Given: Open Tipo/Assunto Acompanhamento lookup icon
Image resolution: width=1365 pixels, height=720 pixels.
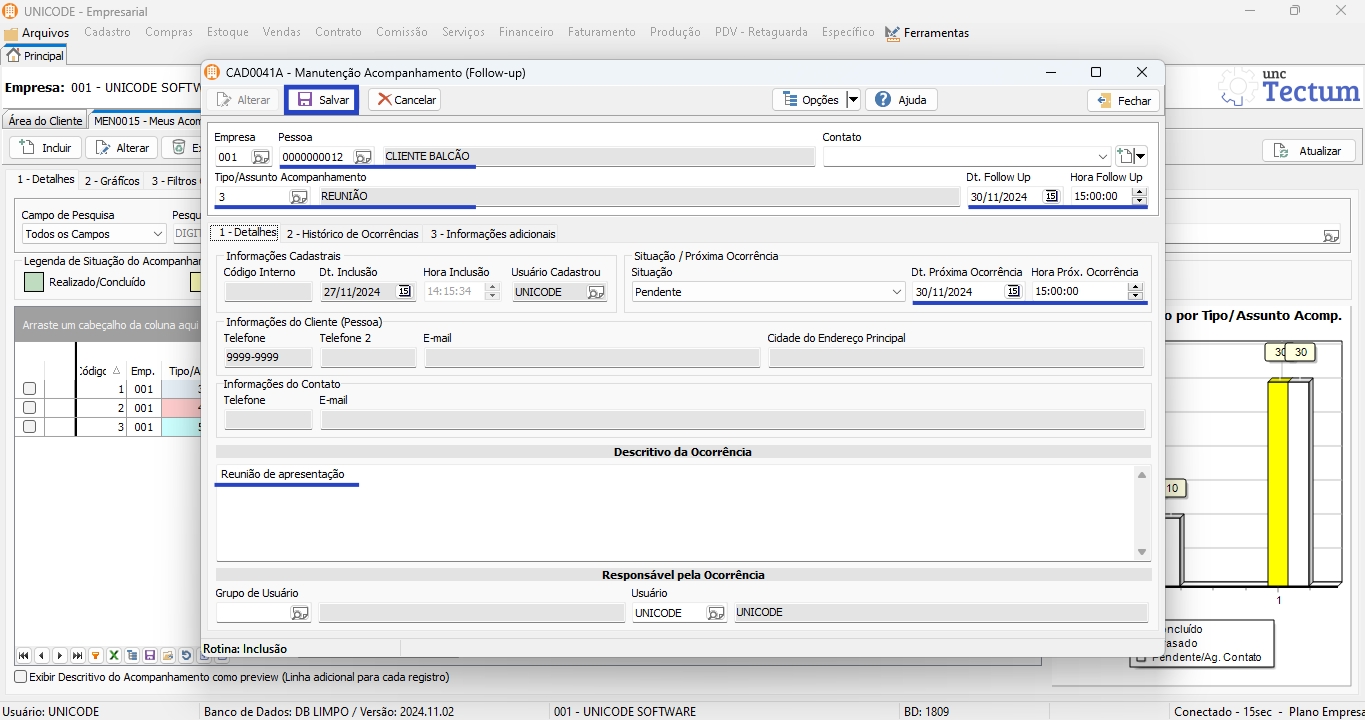Looking at the screenshot, I should (x=298, y=197).
